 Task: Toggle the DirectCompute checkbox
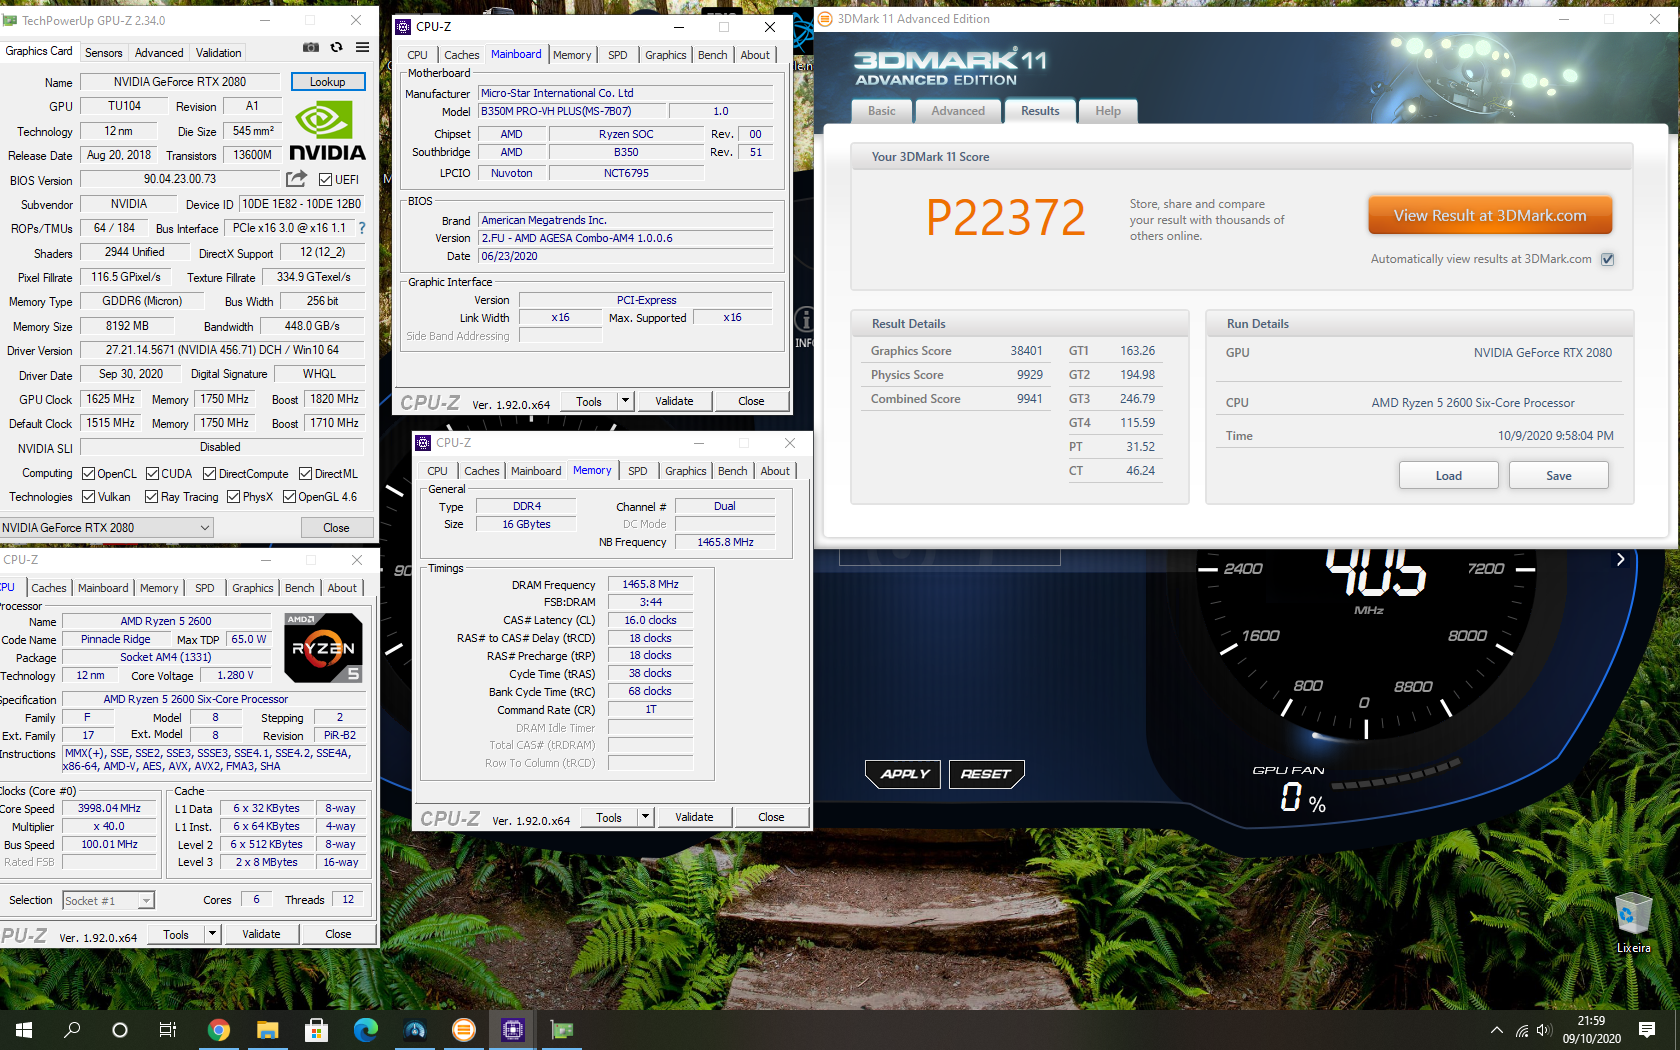coord(209,474)
